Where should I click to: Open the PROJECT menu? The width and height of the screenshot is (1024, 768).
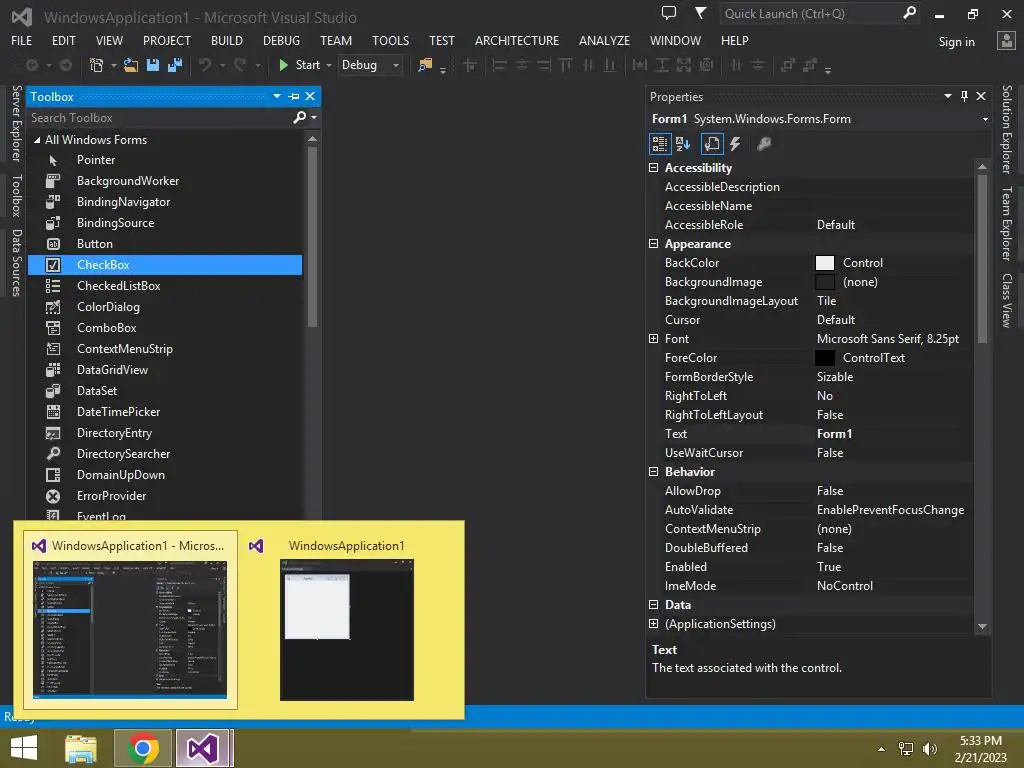pyautogui.click(x=167, y=40)
